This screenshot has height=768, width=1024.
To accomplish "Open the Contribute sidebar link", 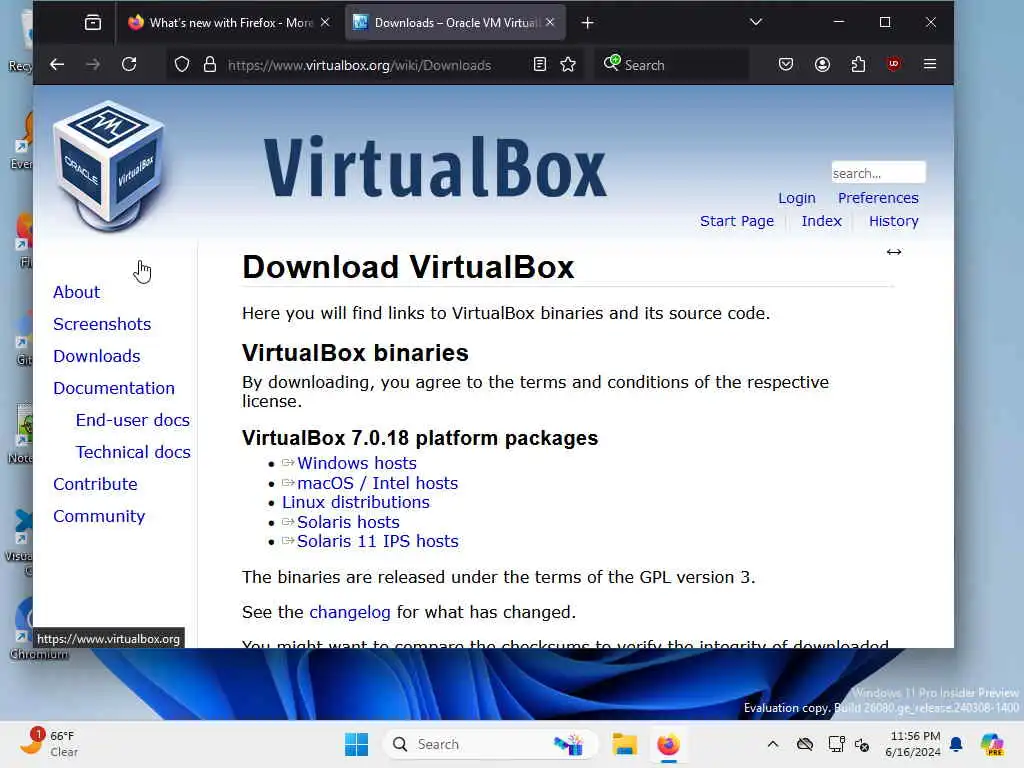I will [95, 485].
